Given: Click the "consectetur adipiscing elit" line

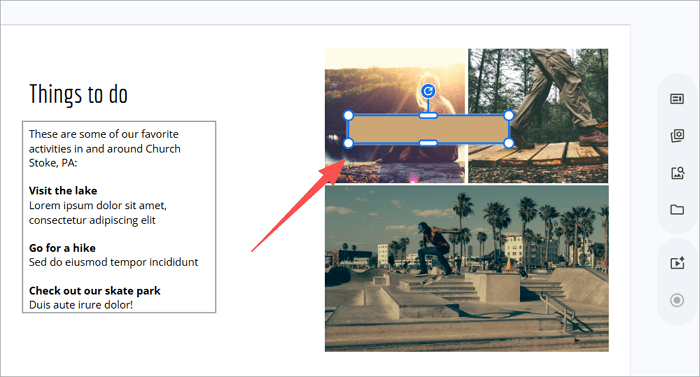Looking at the screenshot, I should click(92, 220).
